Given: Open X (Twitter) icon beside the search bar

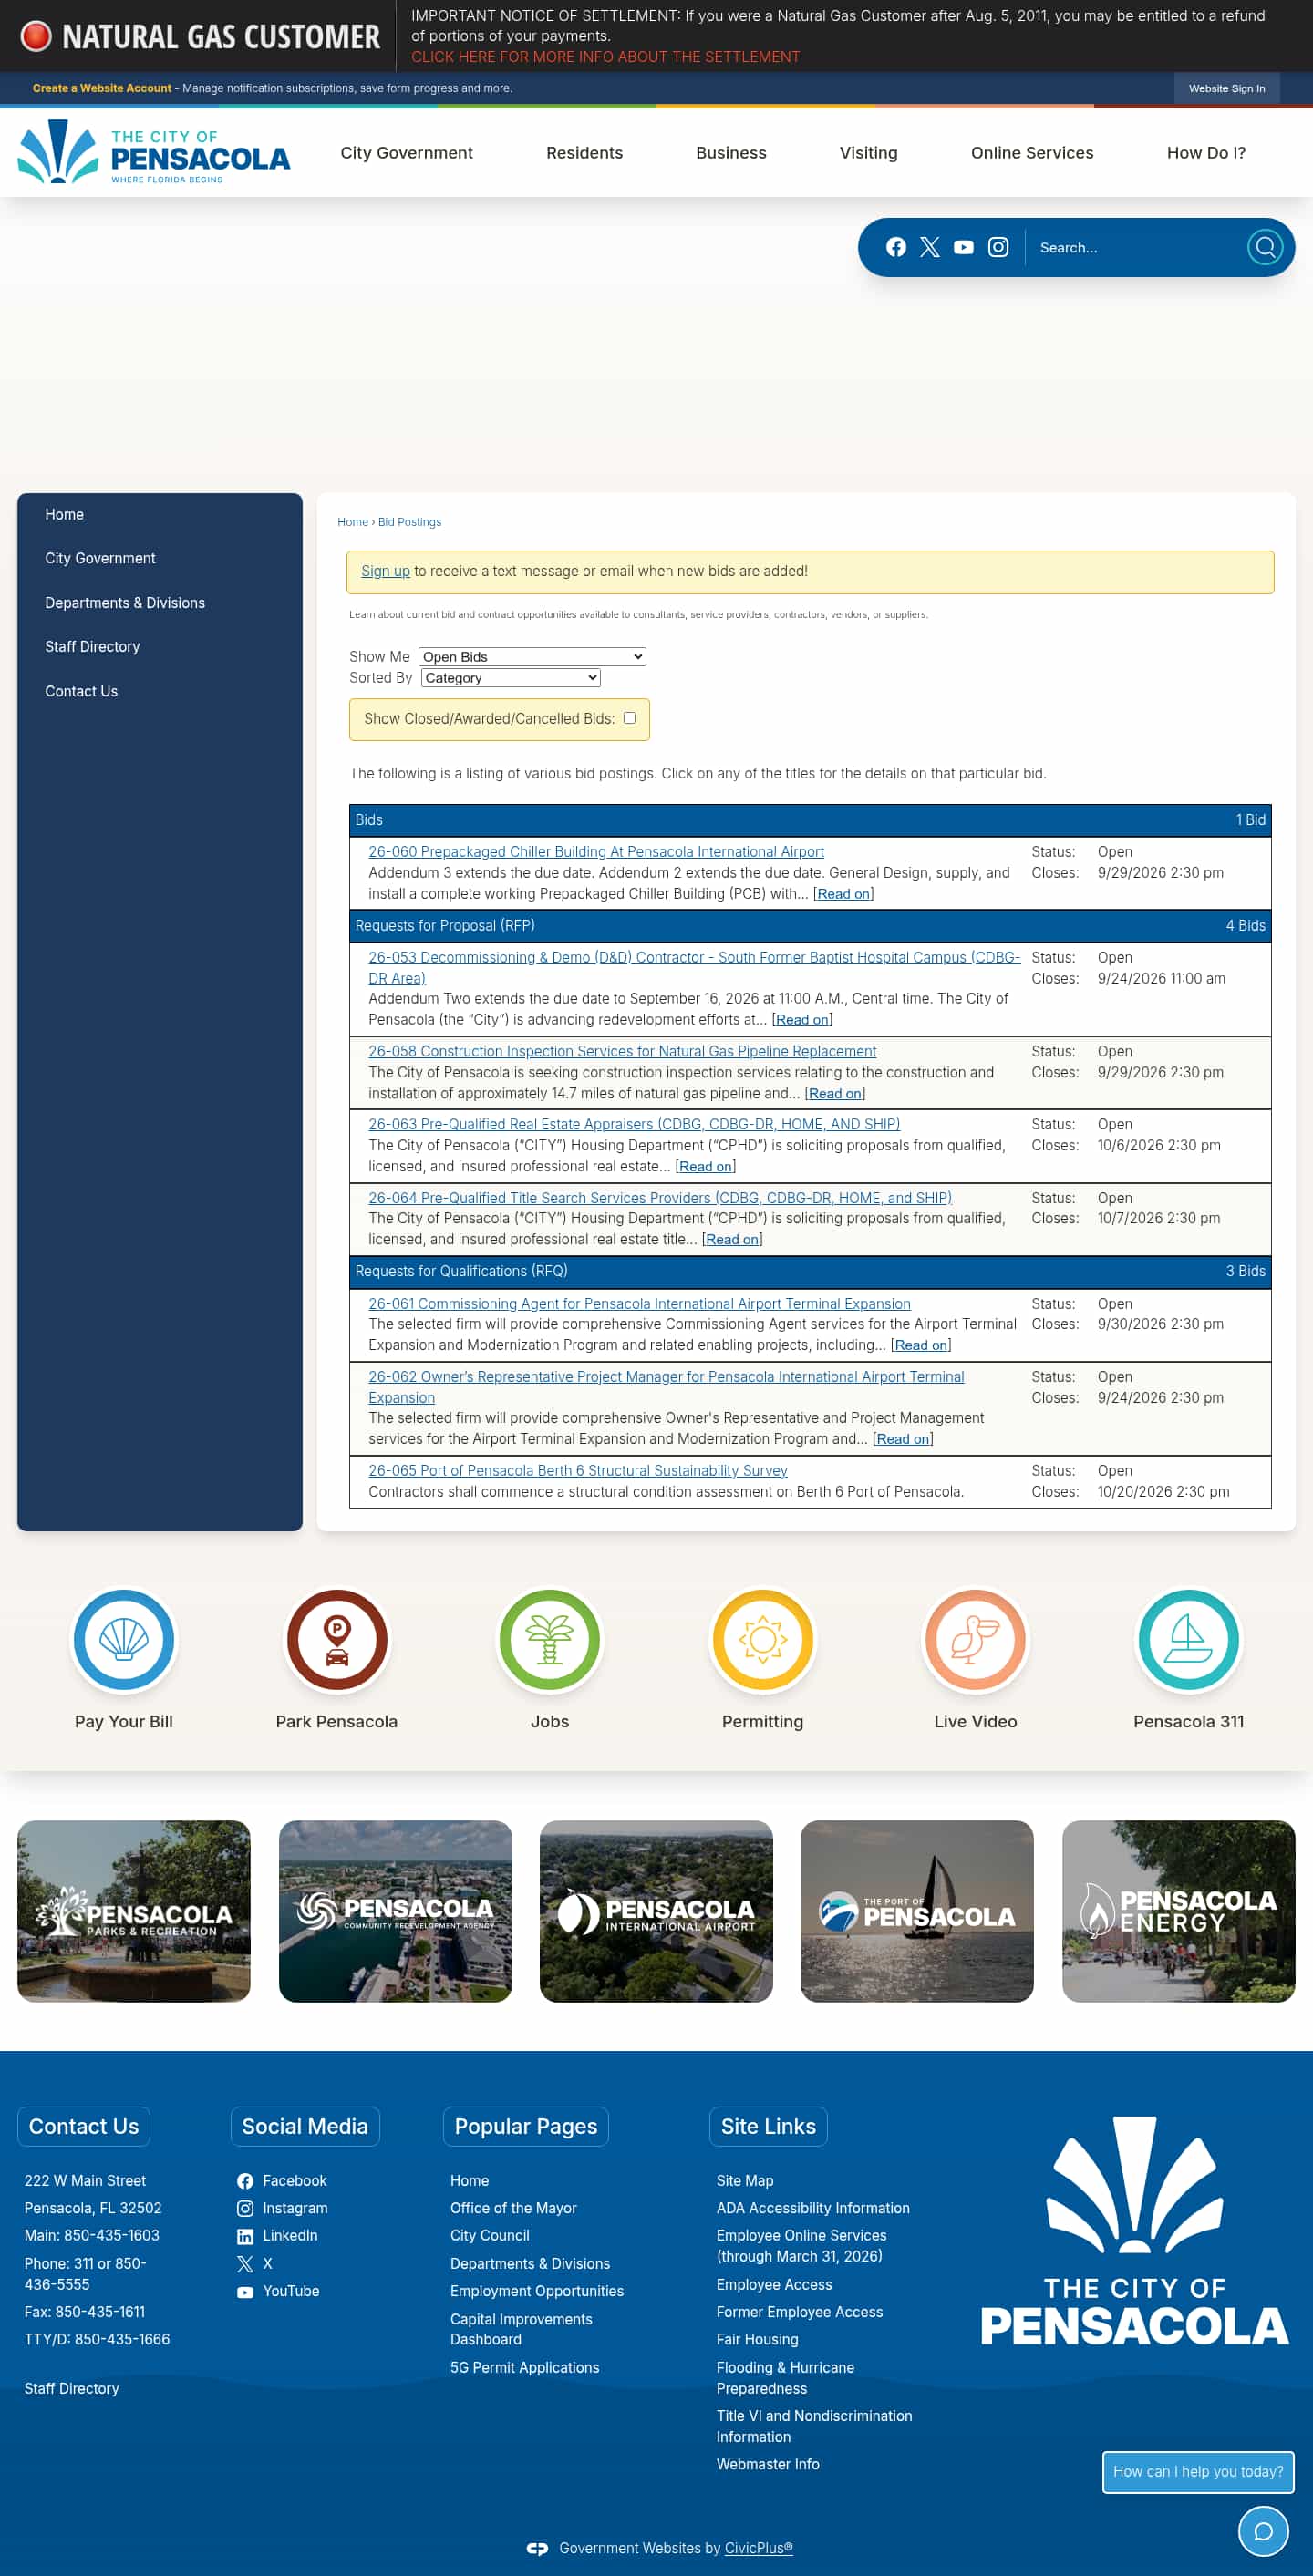Looking at the screenshot, I should [930, 247].
